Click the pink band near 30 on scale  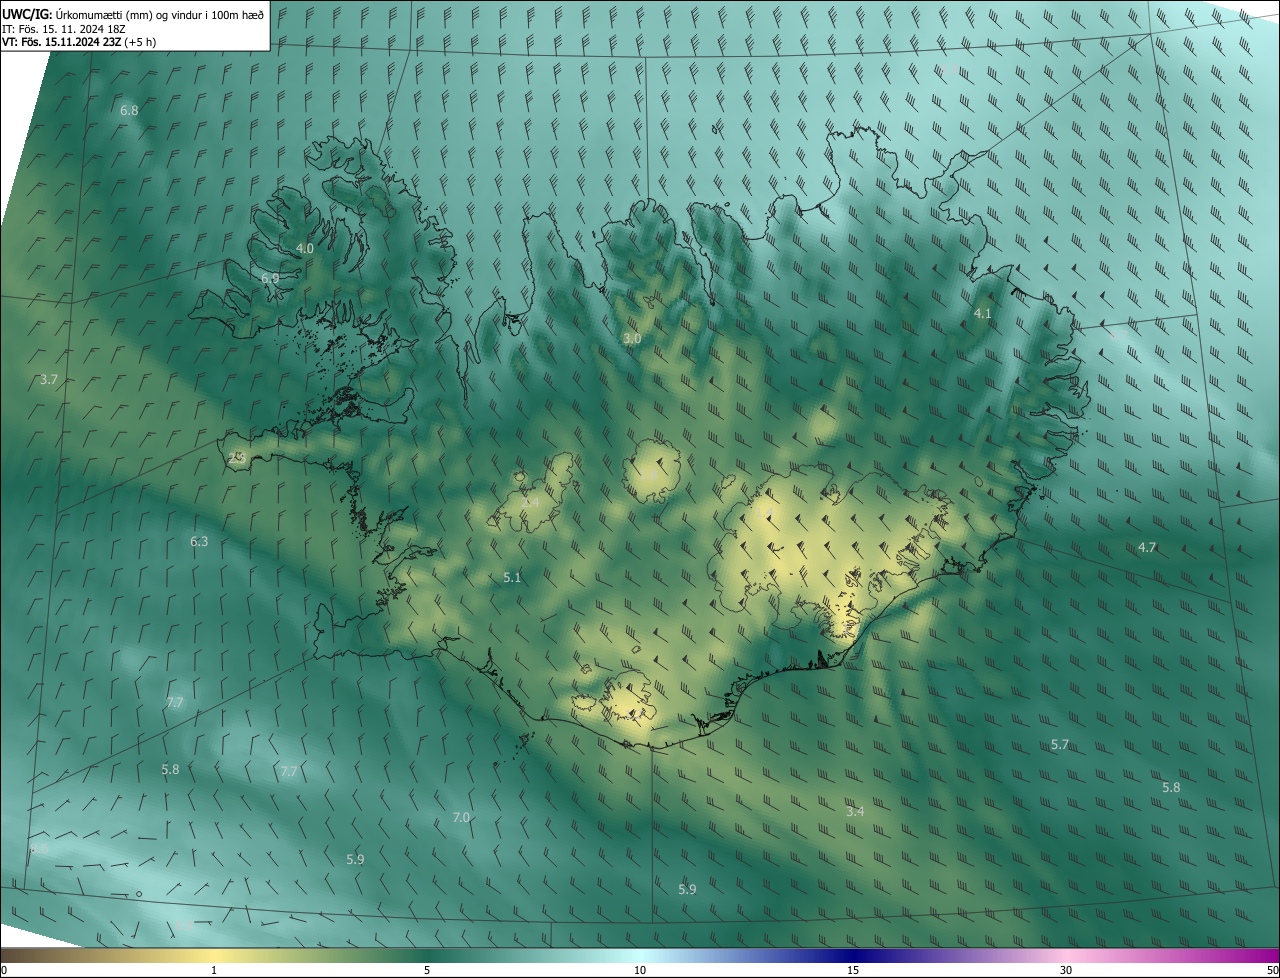[1066, 956]
